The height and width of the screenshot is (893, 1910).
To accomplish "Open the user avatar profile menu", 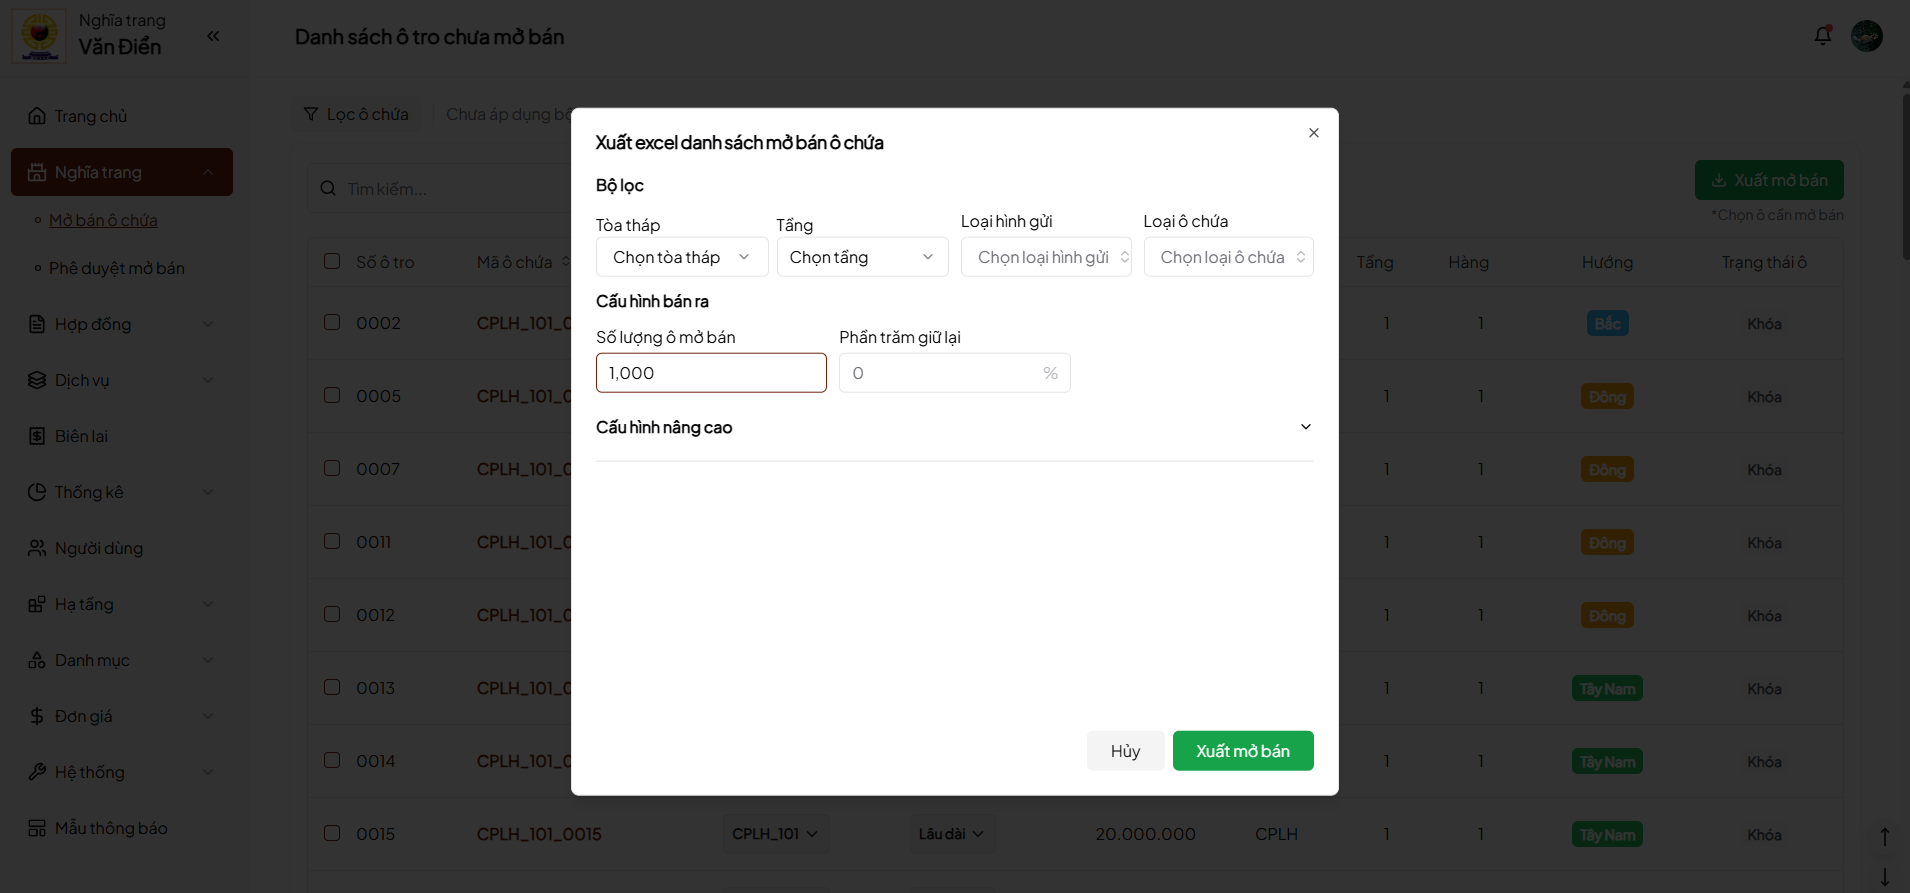I will click(1866, 36).
